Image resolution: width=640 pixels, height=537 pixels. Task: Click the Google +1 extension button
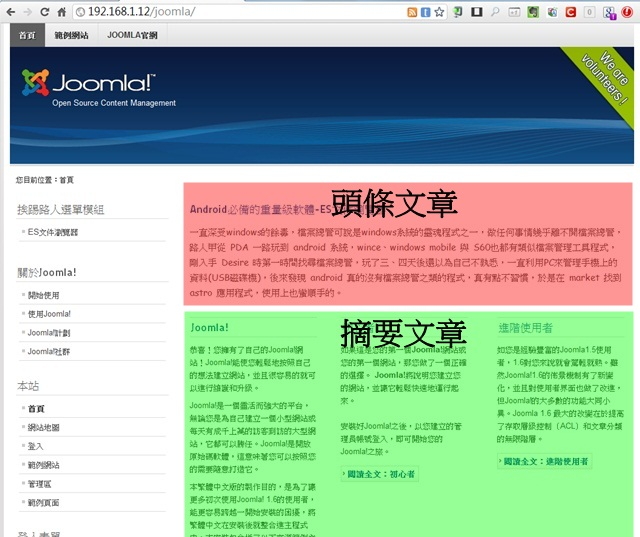pos(514,12)
